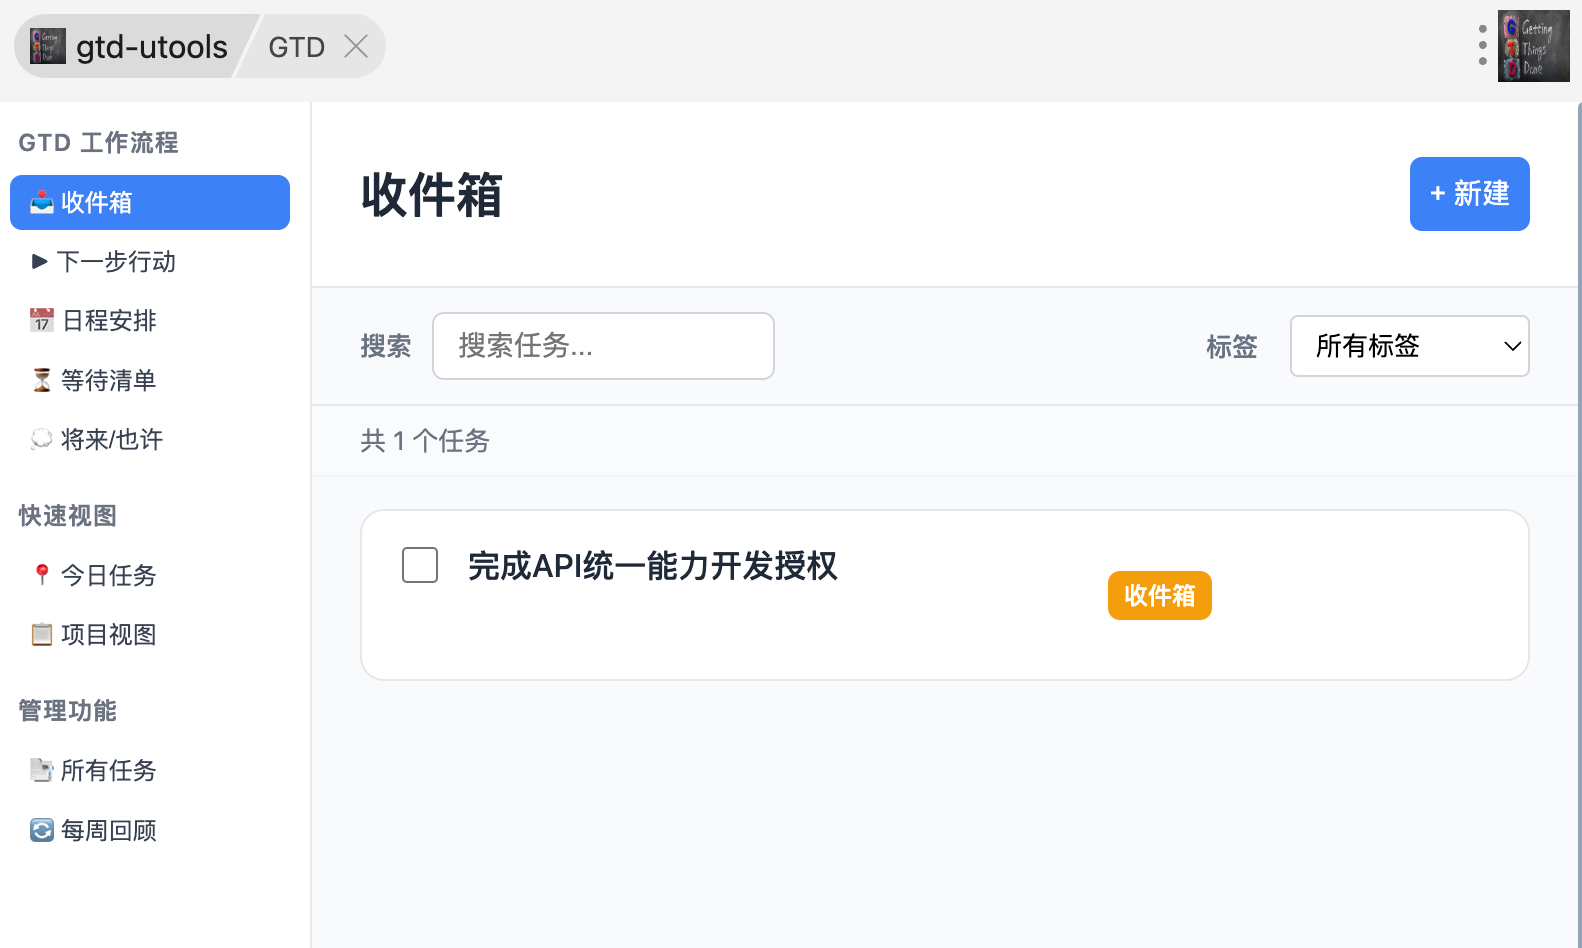Click the play arrow icon for next actions
Viewport: 1582px width, 948px height.
tap(40, 262)
